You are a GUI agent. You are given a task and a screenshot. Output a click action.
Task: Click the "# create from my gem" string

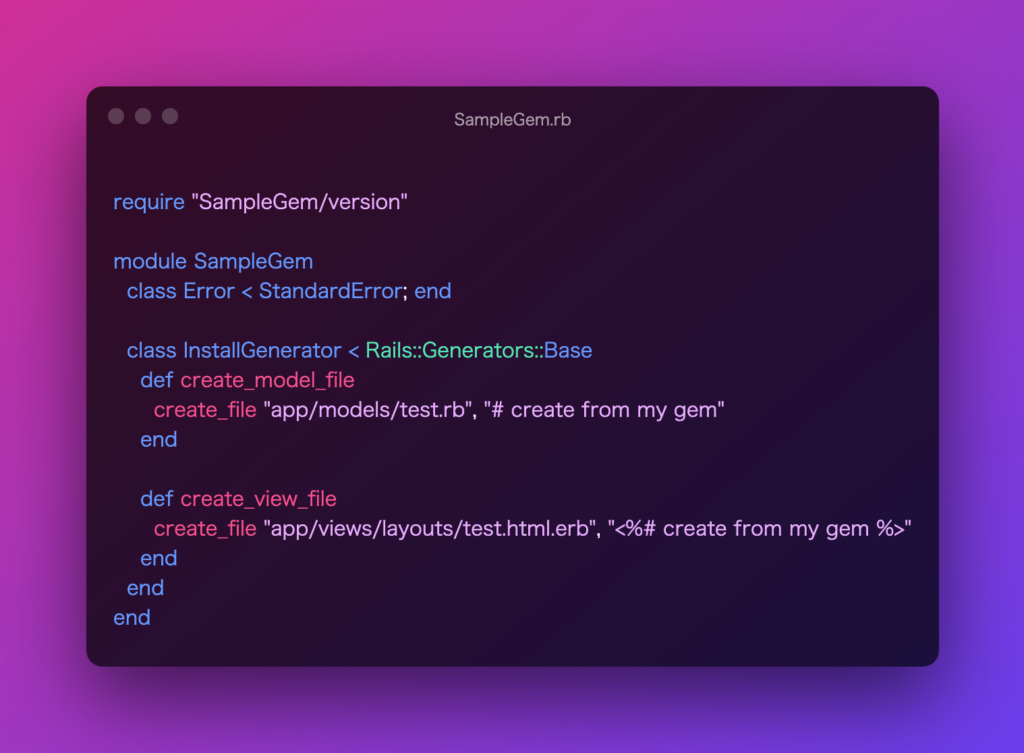(604, 410)
